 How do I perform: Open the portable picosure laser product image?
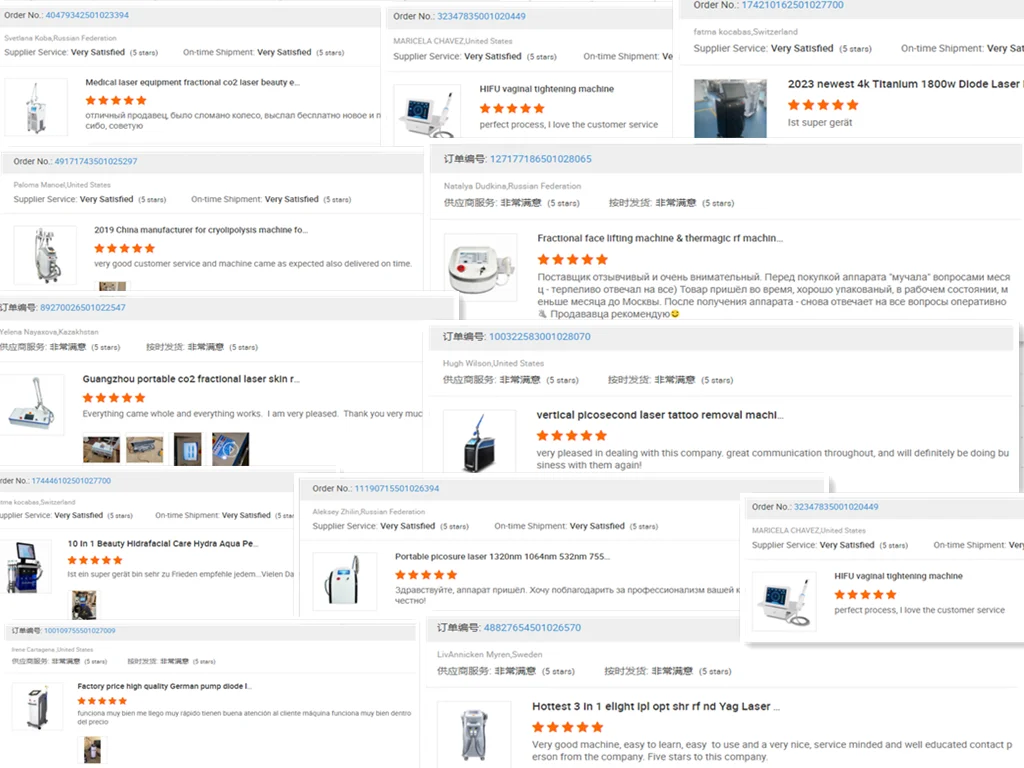point(344,581)
